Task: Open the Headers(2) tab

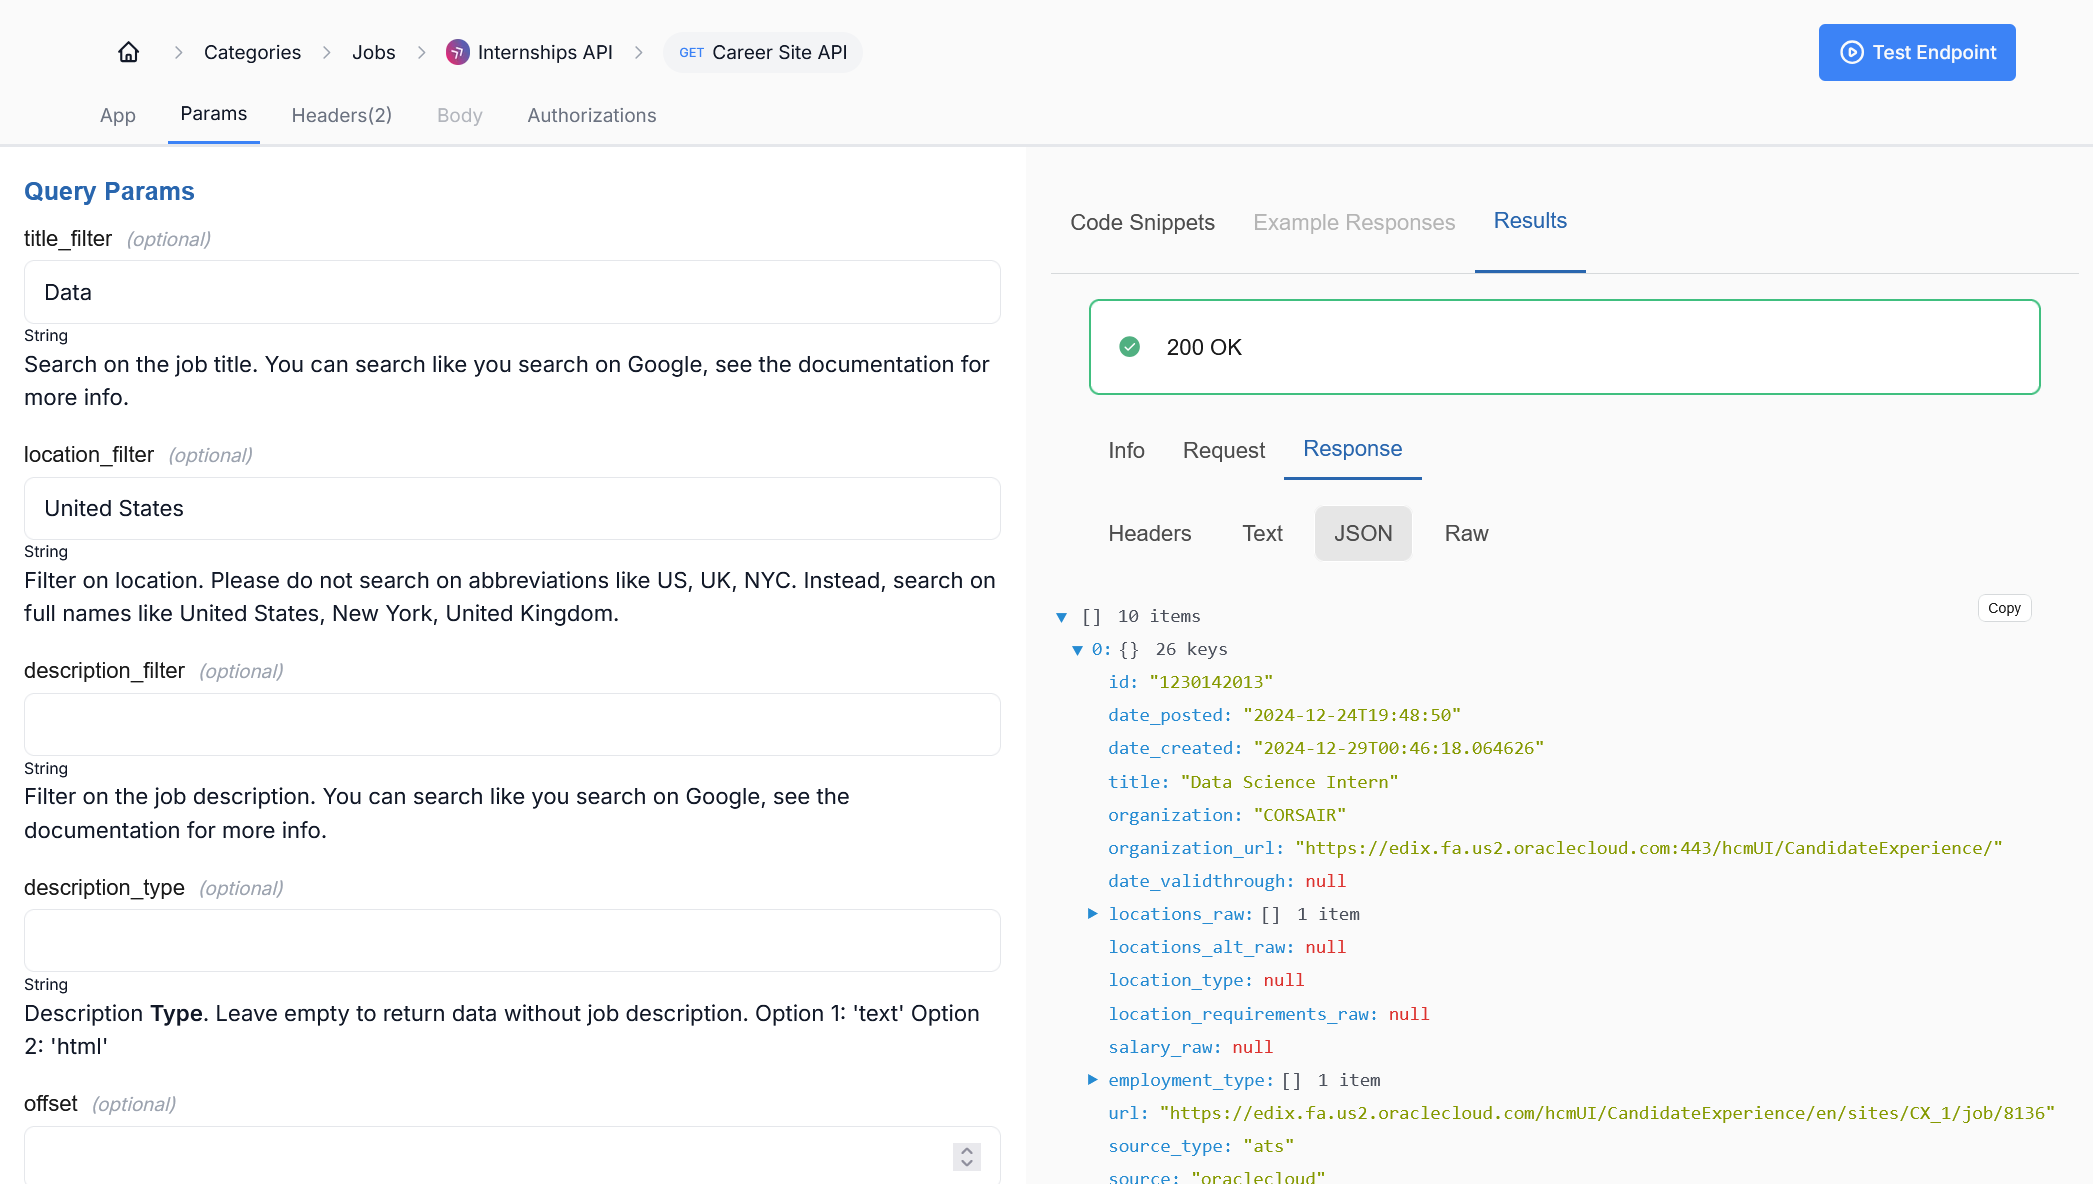Action: [x=342, y=115]
